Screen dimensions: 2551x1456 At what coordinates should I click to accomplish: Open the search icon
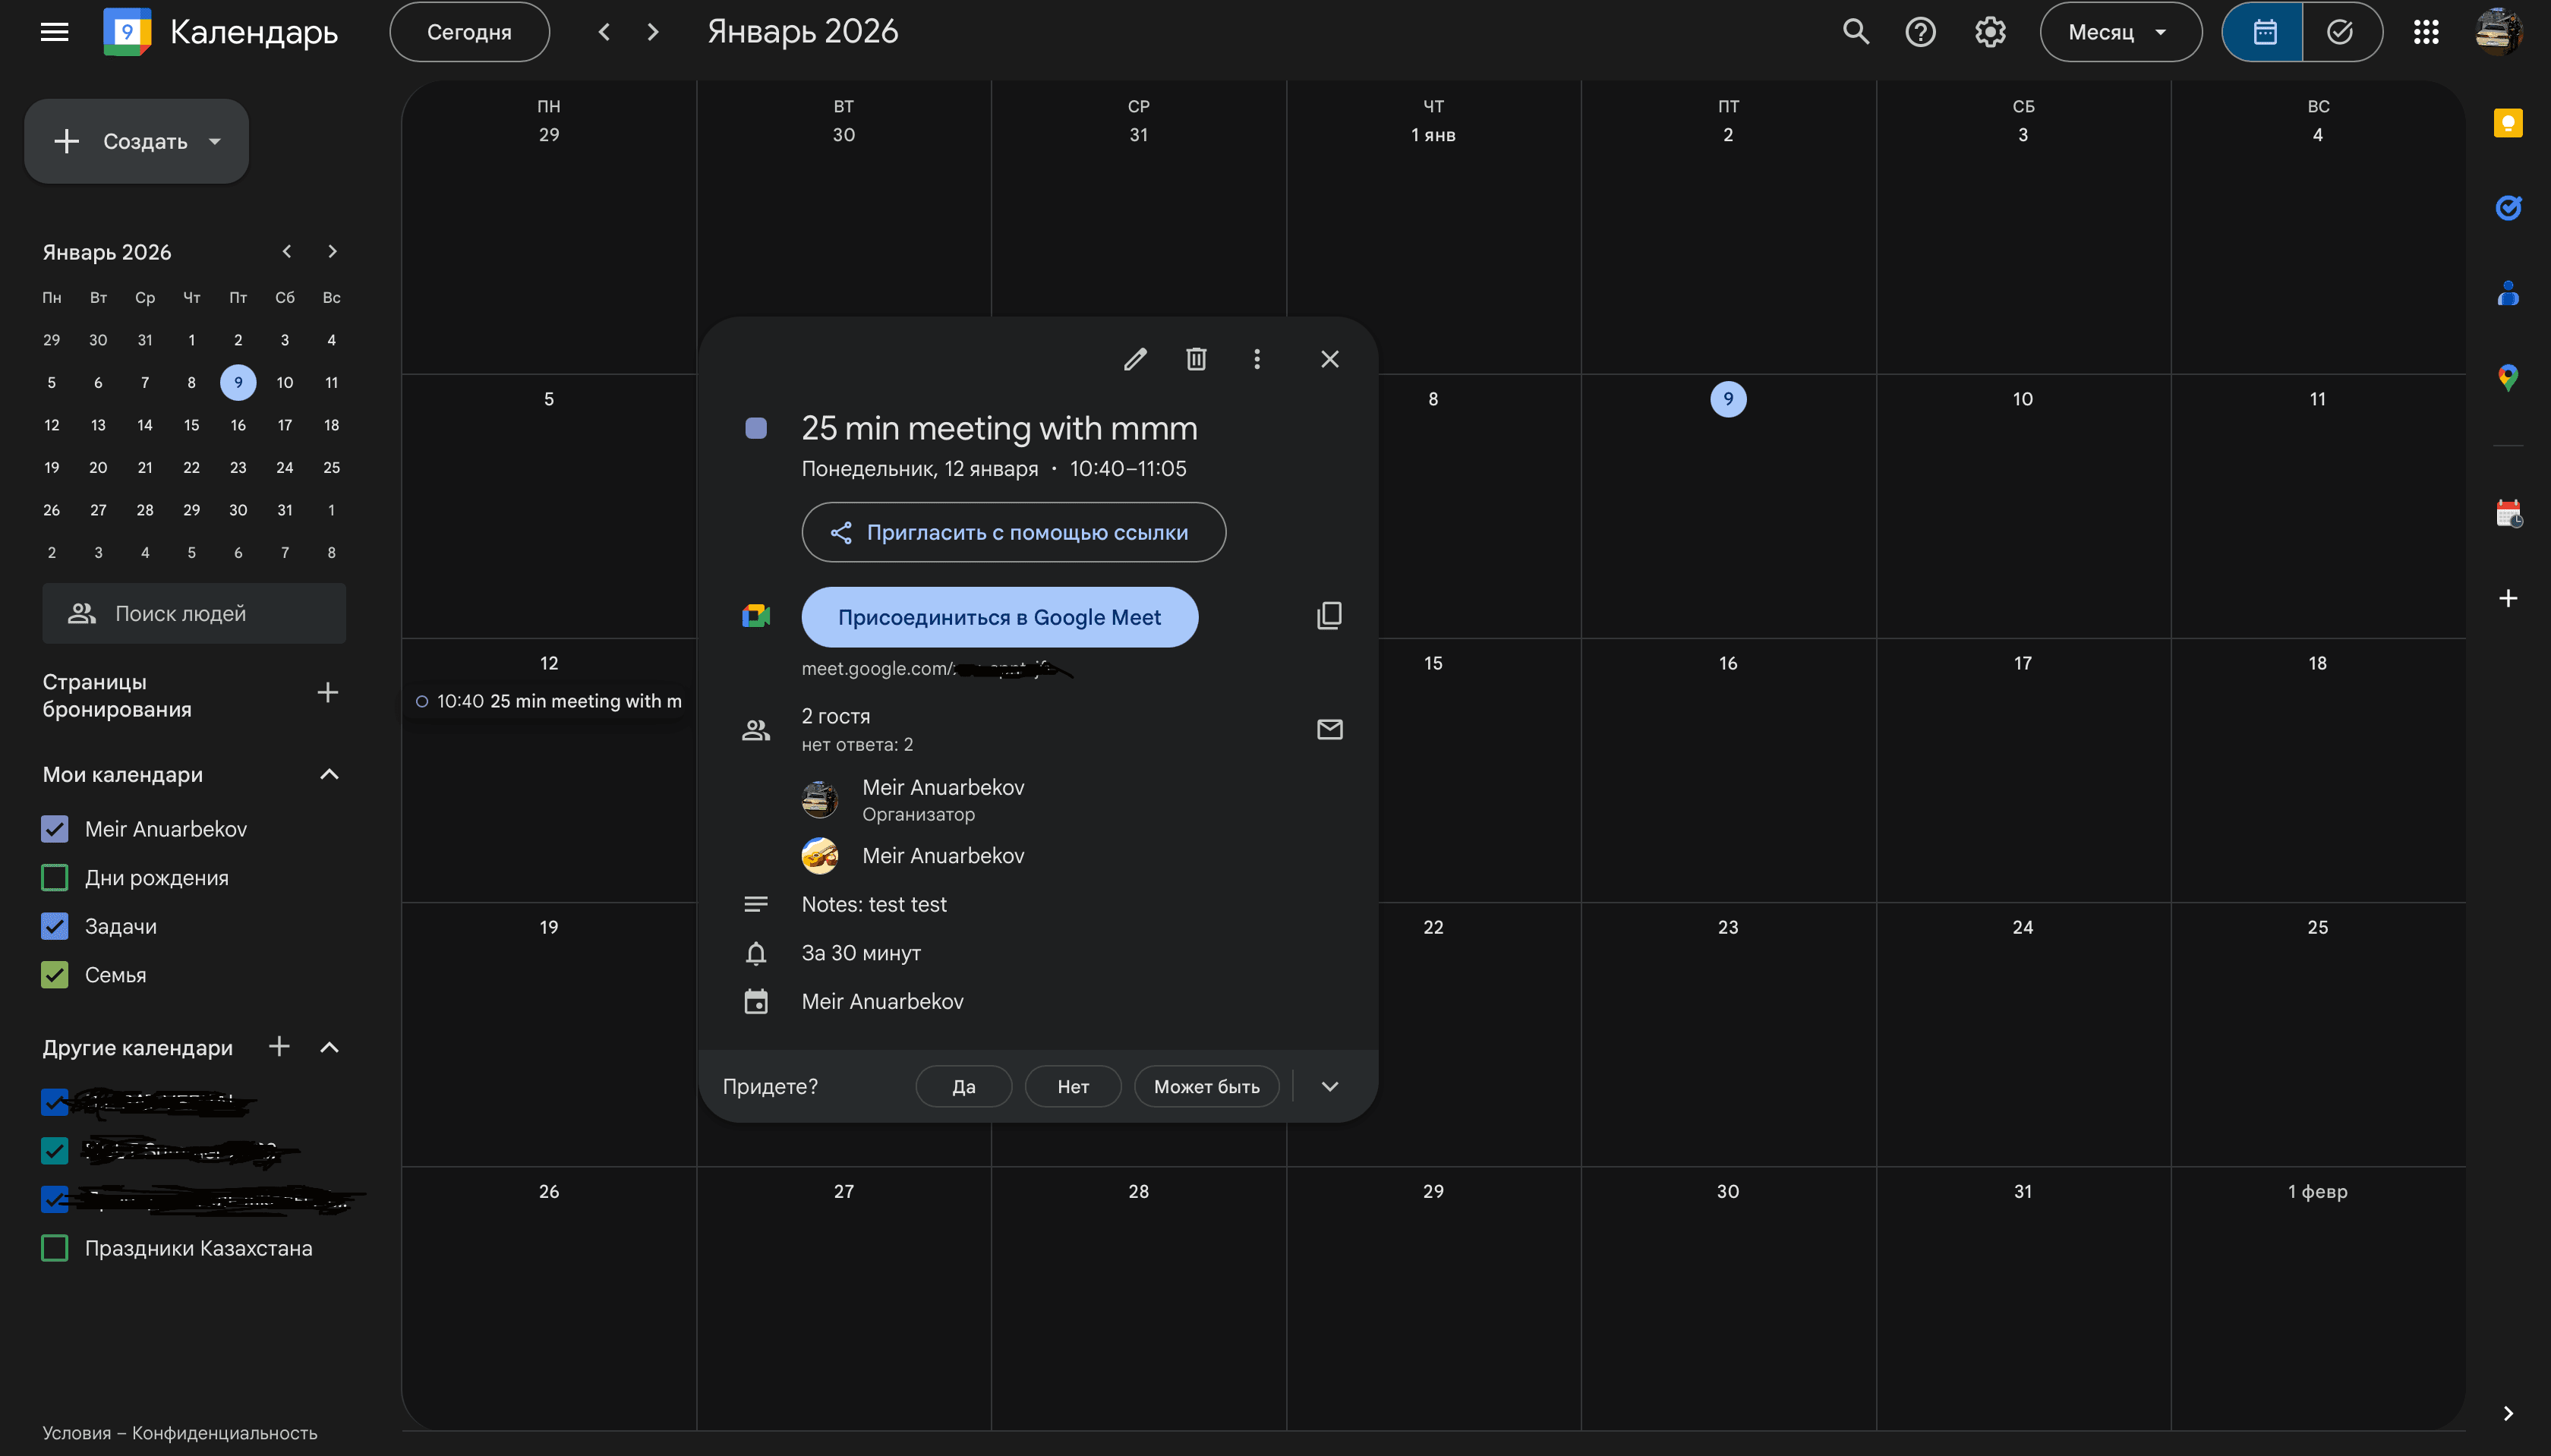coord(1856,31)
